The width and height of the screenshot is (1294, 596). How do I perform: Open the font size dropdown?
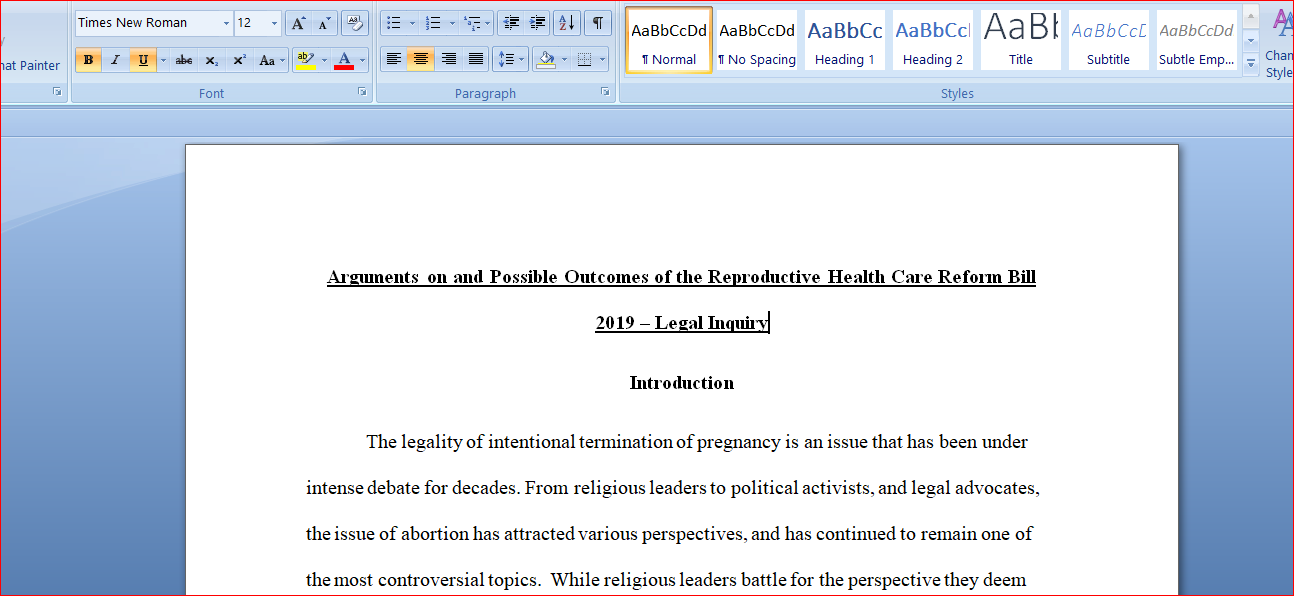(x=274, y=23)
